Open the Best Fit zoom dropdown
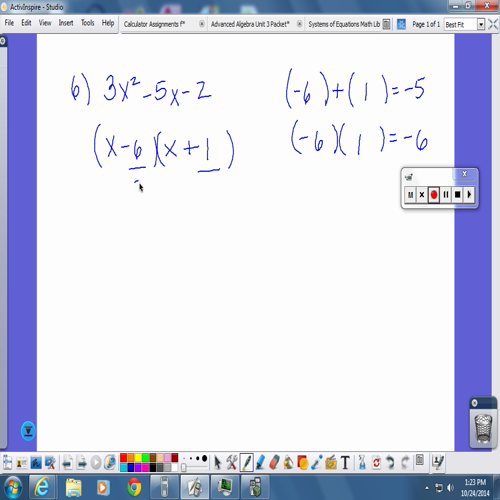This screenshot has width=500, height=500. pos(481,24)
